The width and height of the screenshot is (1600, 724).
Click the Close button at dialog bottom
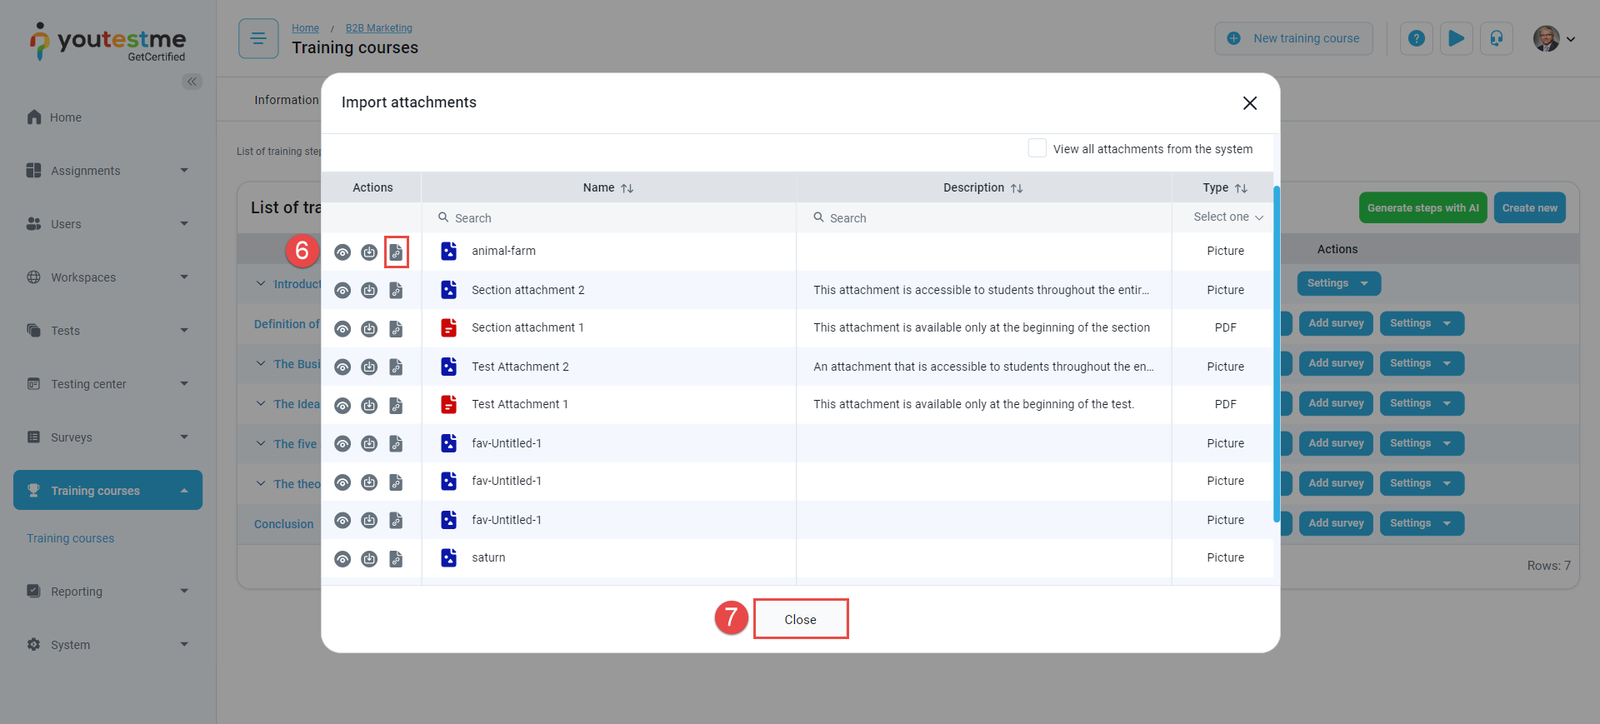[x=800, y=619]
